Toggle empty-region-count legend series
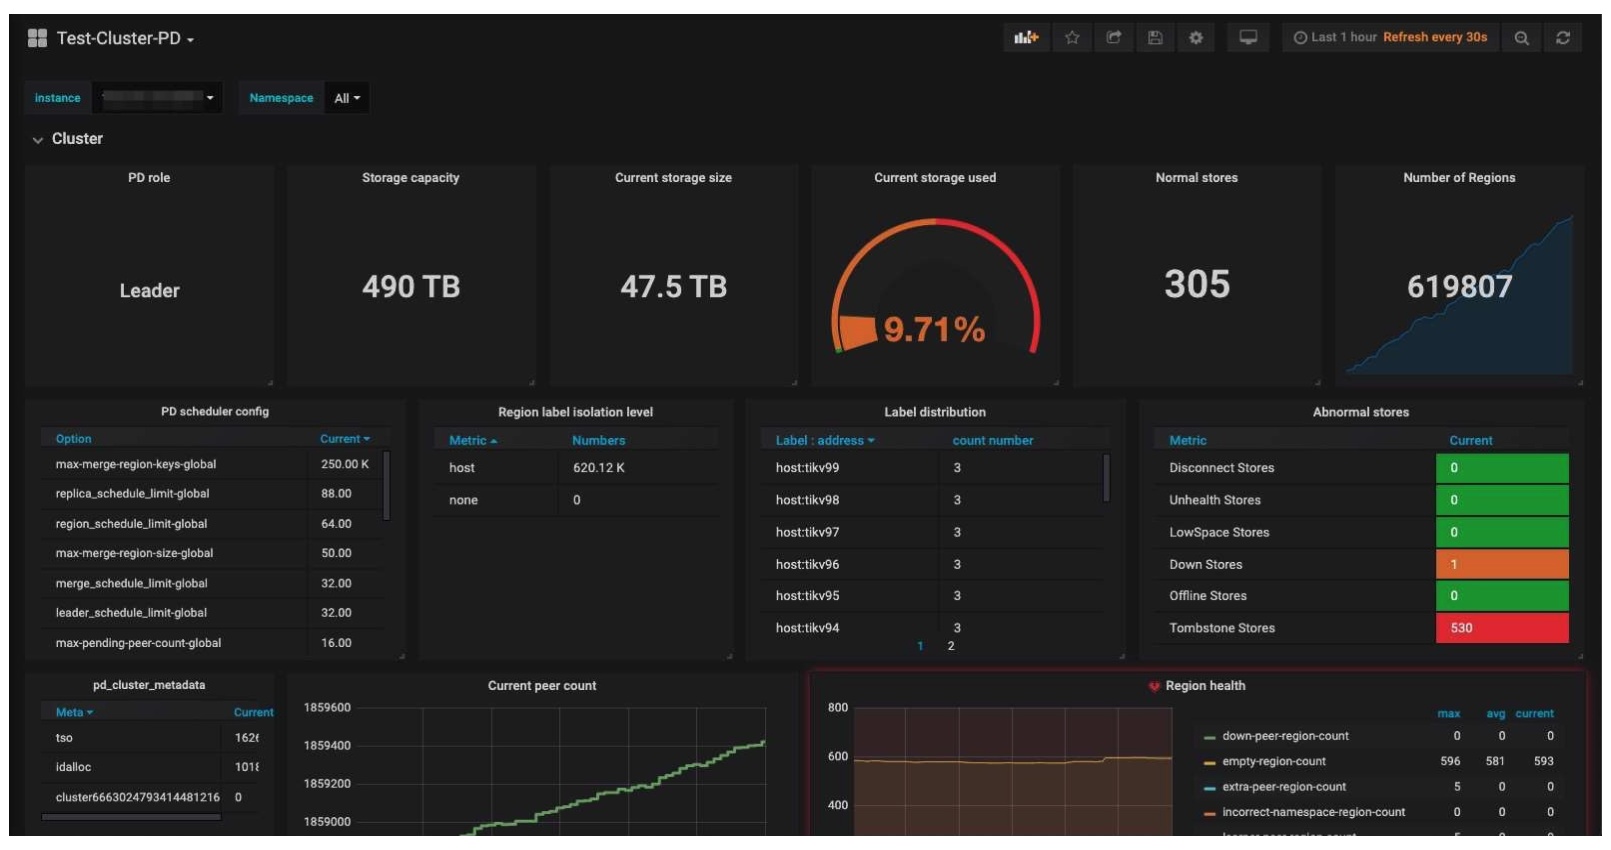The width and height of the screenshot is (1611, 850). 1274,761
